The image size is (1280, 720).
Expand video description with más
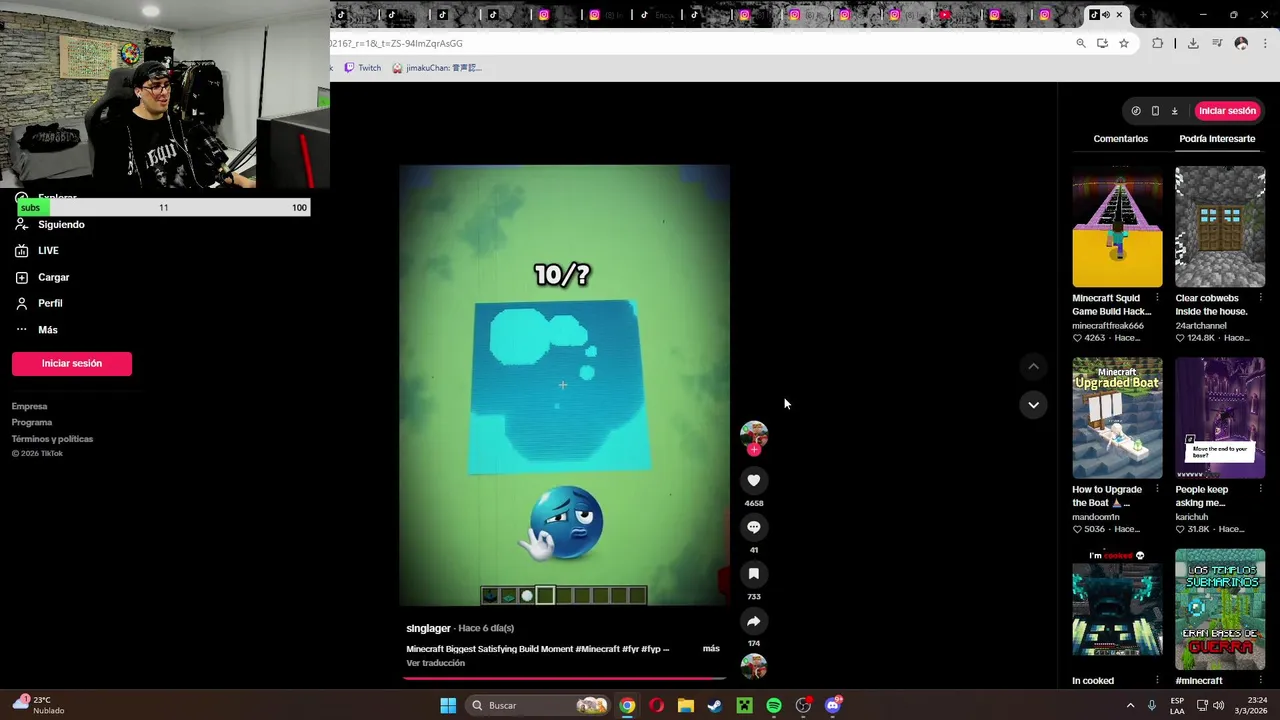[x=711, y=649]
